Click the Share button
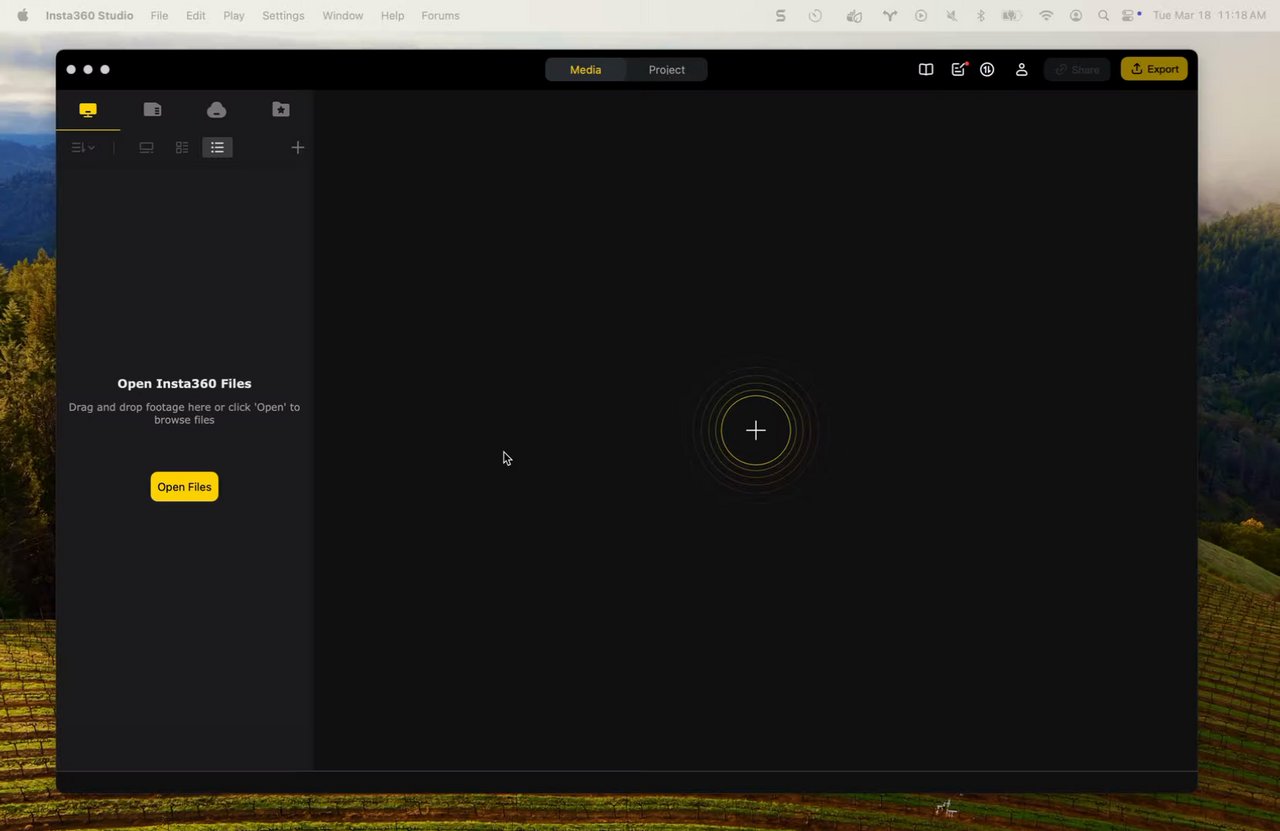The image size is (1280, 831). pyautogui.click(x=1077, y=70)
